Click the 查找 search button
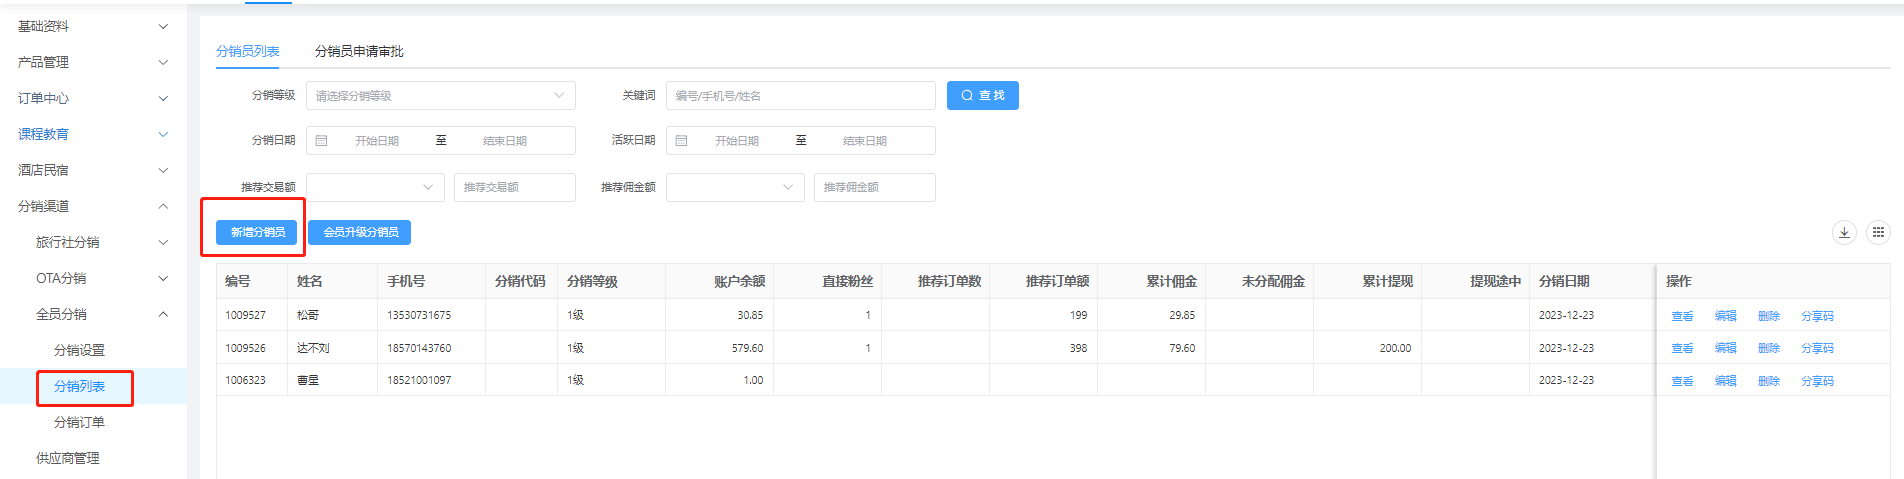1904x479 pixels. [982, 96]
